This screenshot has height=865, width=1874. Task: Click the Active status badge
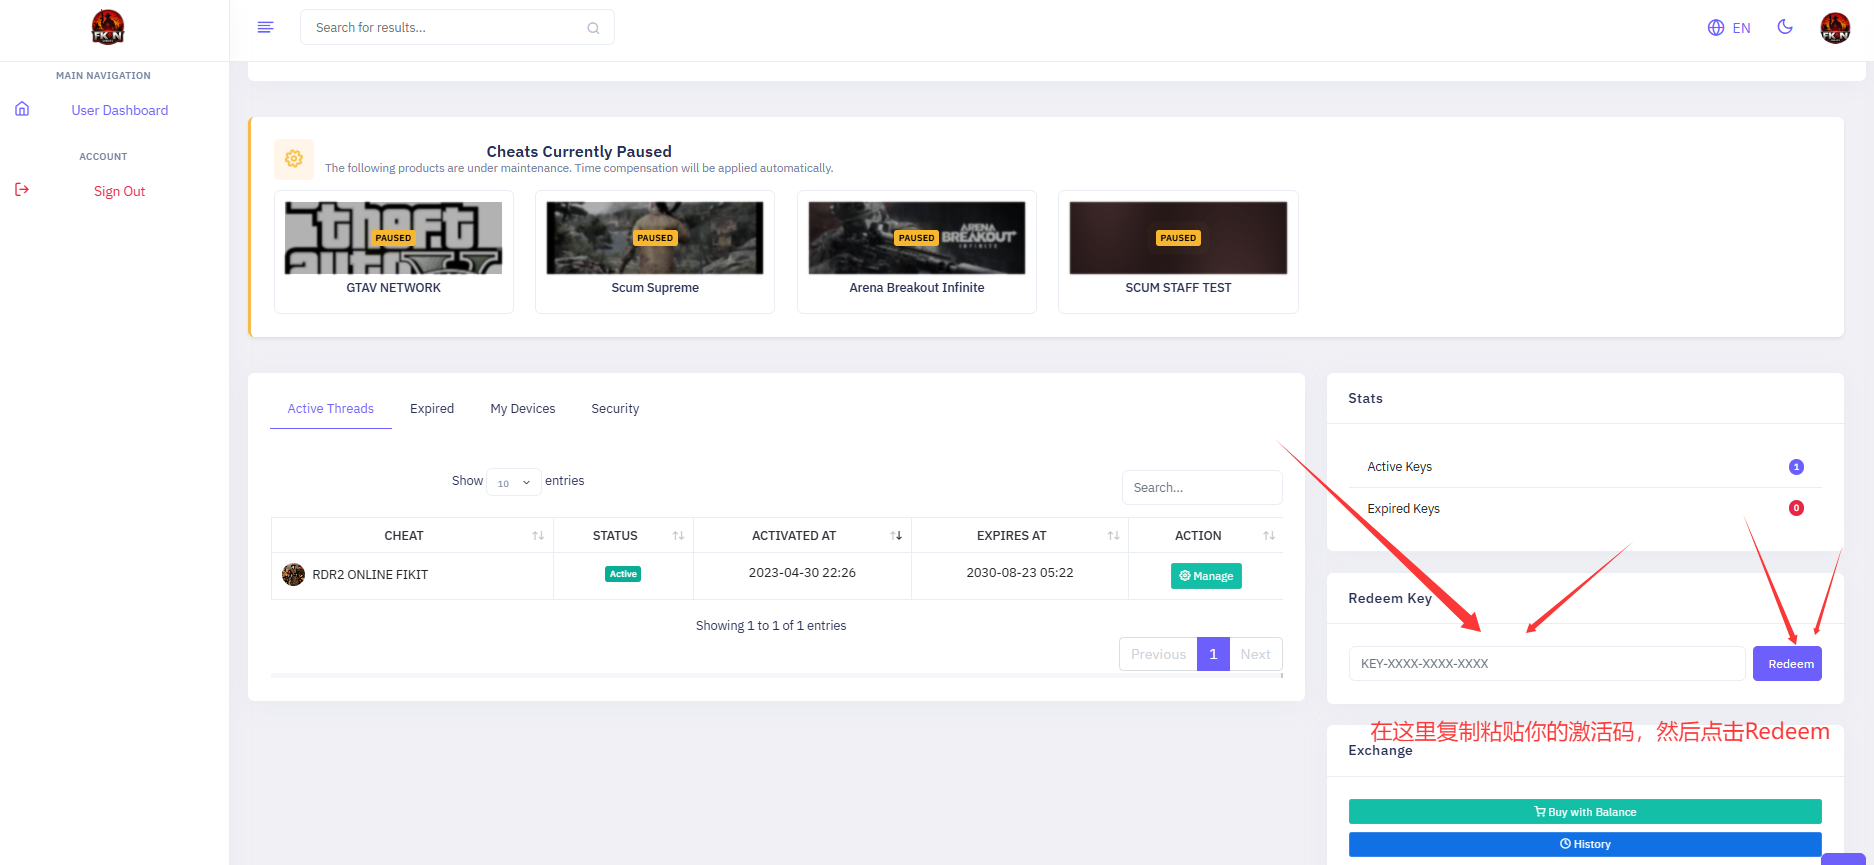(x=623, y=574)
